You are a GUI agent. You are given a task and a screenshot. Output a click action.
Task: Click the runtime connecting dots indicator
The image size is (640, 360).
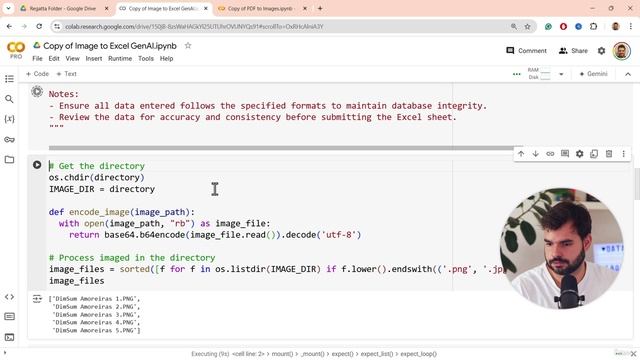point(517,74)
